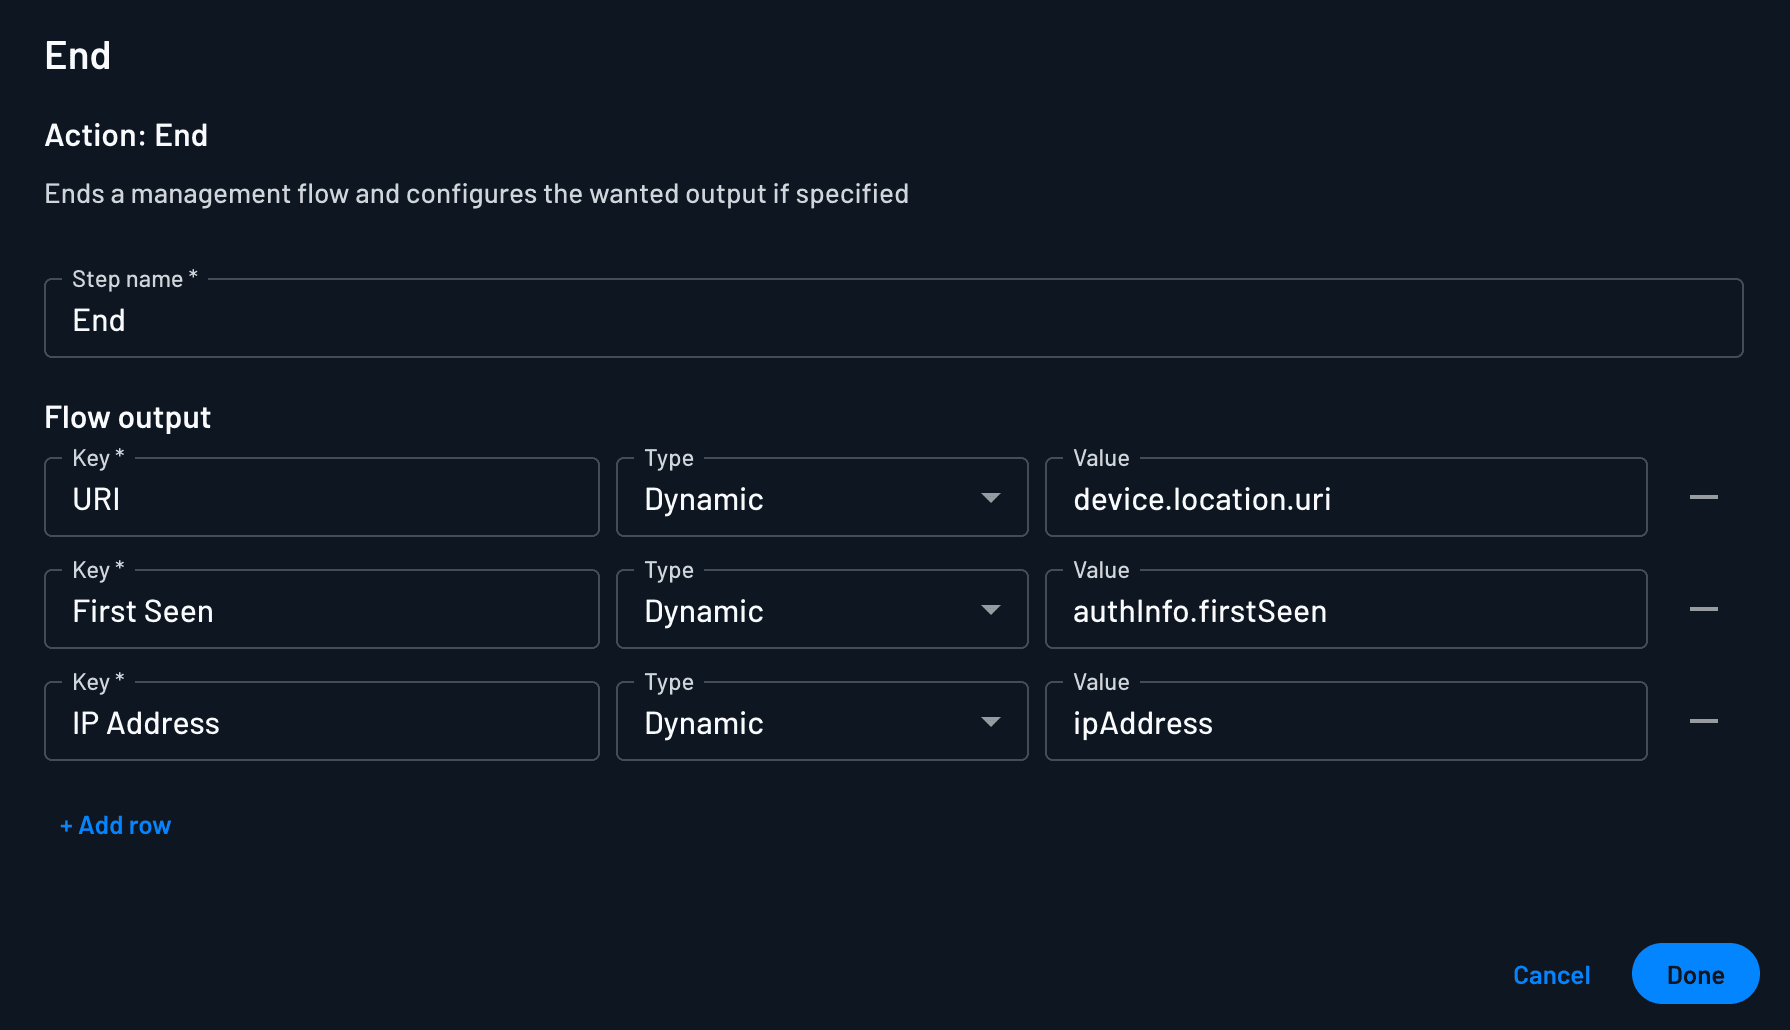Click the Value field showing authInfo.firstSeen
The height and width of the screenshot is (1030, 1790).
pos(1345,609)
